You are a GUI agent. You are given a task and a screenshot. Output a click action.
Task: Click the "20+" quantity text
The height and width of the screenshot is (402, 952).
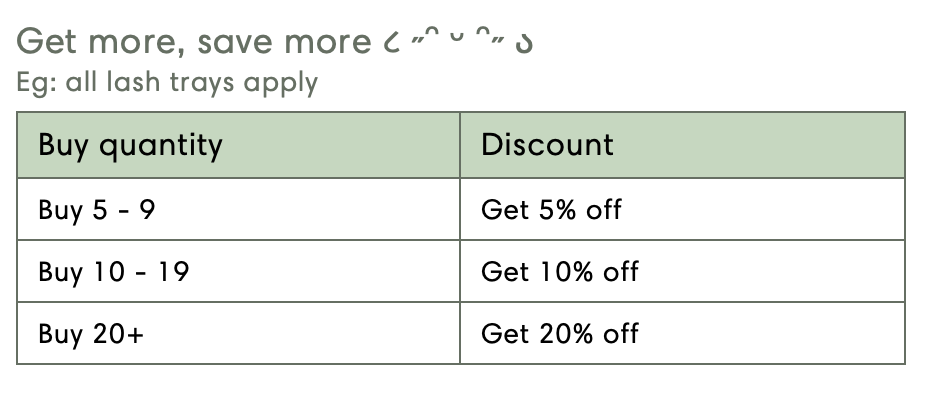tap(117, 334)
